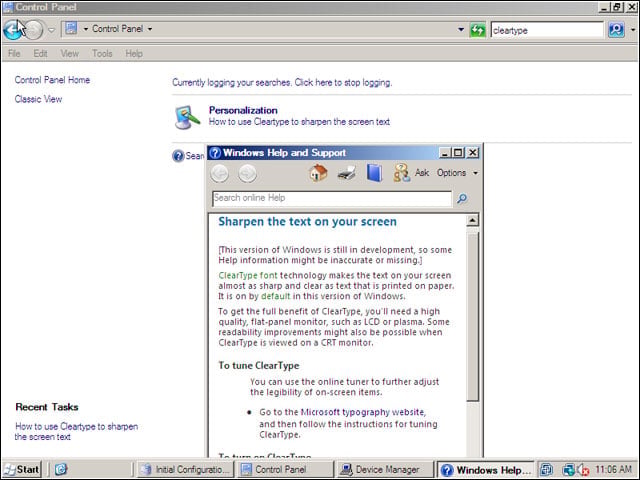
Task: Expand arrow before Control Panel breadcrumb
Action: (85, 29)
